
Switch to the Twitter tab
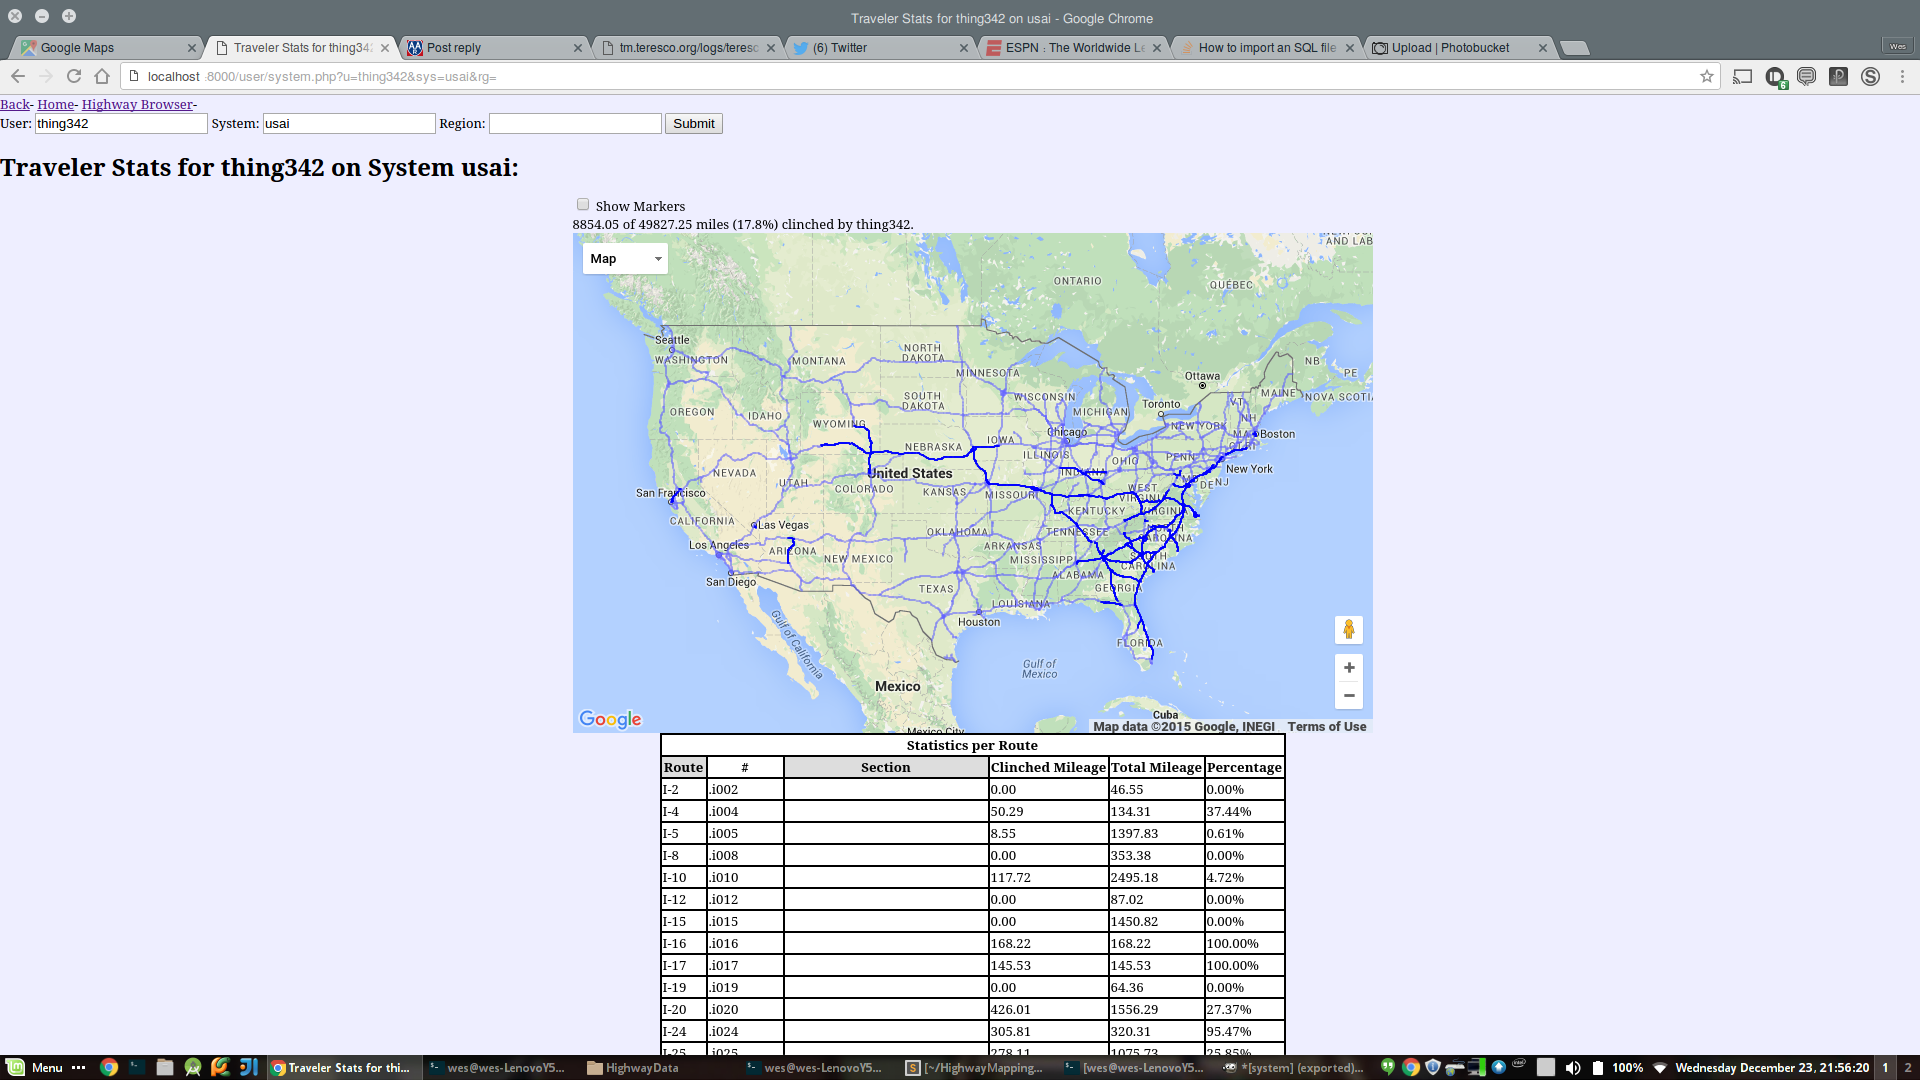878,48
